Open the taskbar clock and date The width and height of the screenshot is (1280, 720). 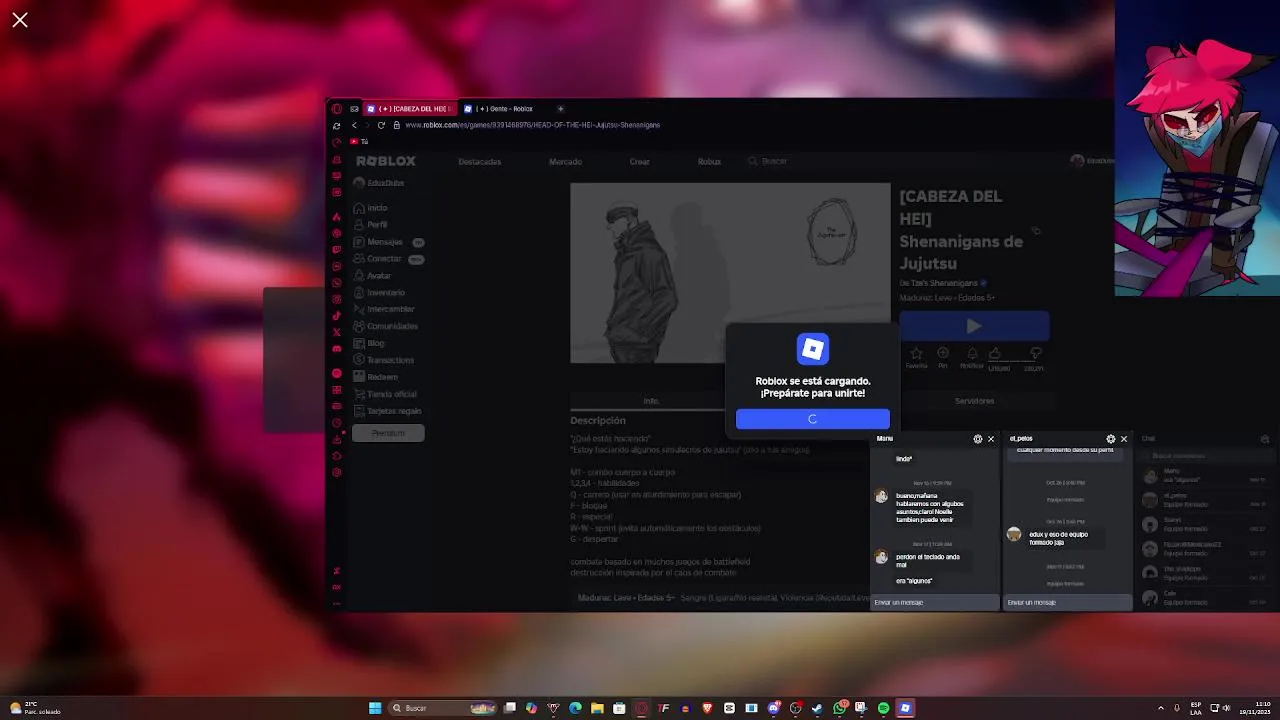click(x=1255, y=708)
